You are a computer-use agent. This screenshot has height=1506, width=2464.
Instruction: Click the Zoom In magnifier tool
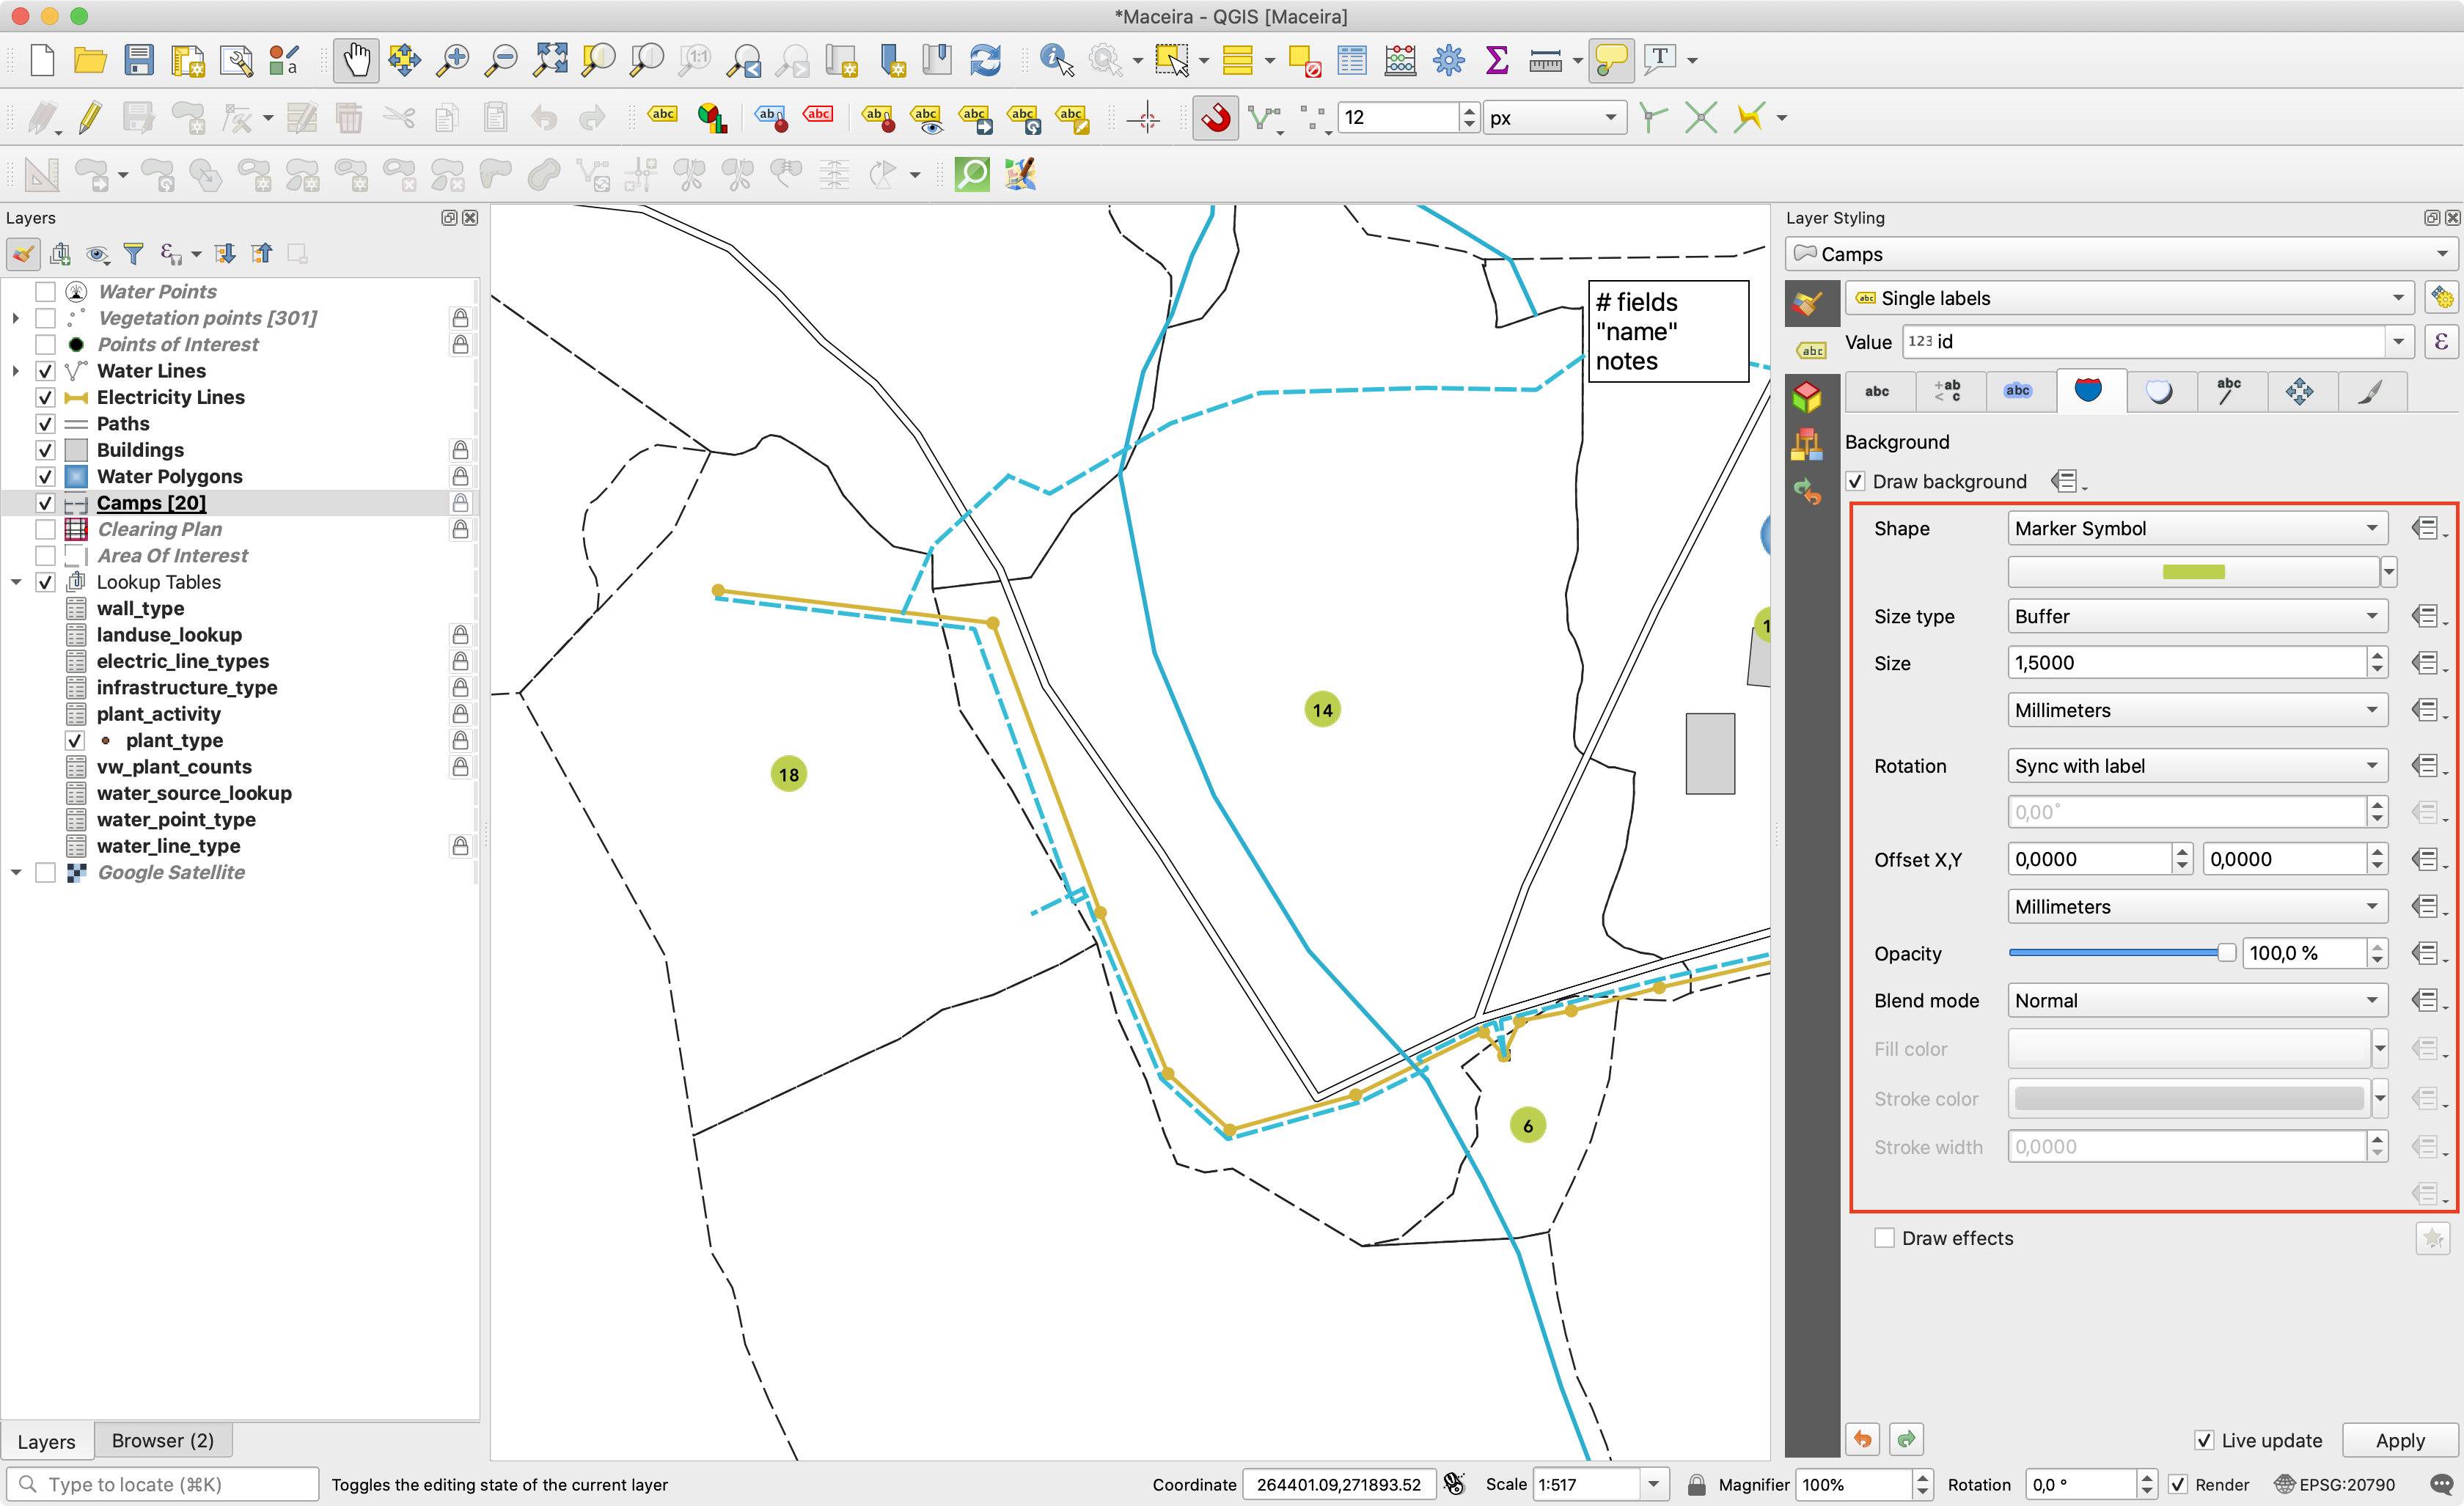pos(453,60)
